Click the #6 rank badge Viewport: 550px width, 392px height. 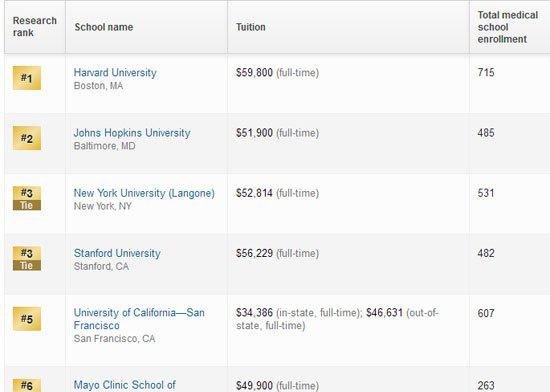(27, 385)
